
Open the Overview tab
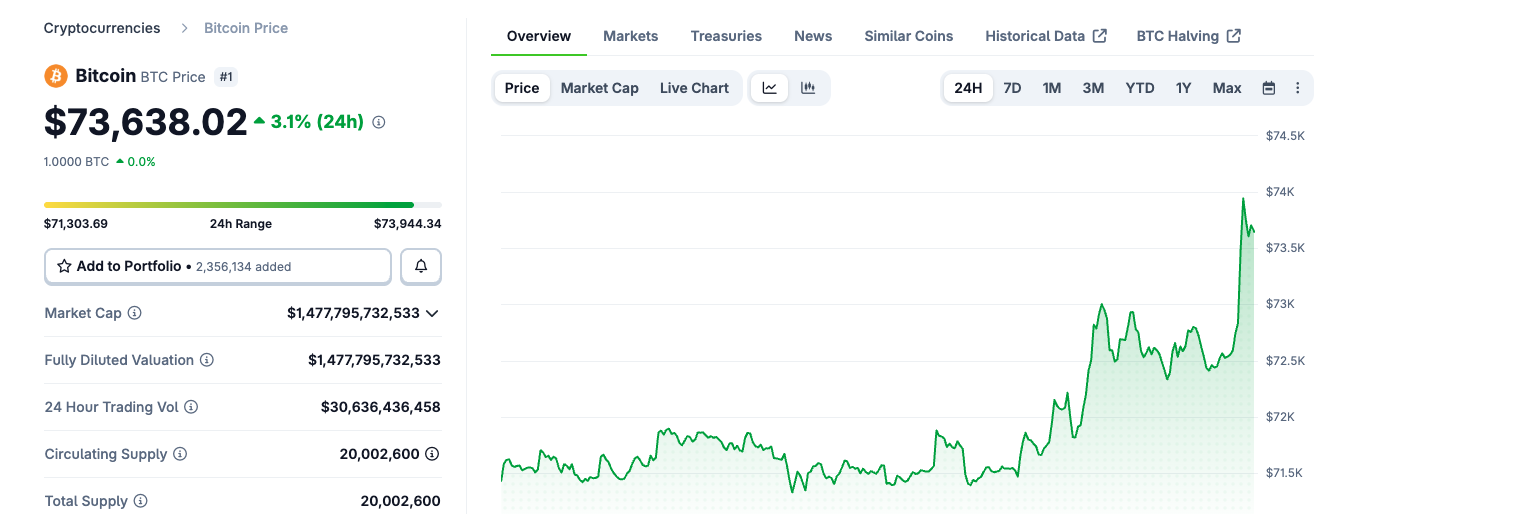tap(539, 36)
